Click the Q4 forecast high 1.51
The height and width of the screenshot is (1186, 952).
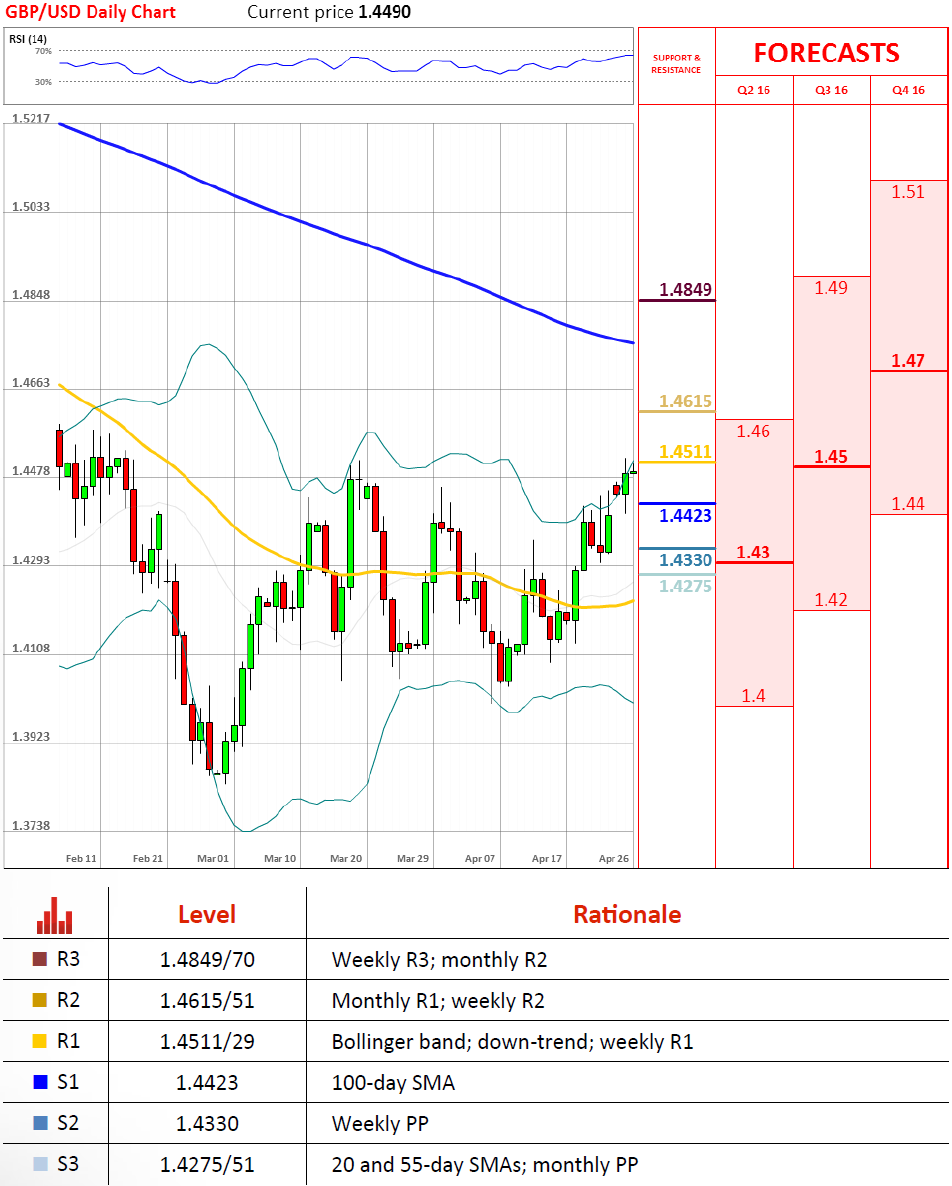(x=907, y=192)
